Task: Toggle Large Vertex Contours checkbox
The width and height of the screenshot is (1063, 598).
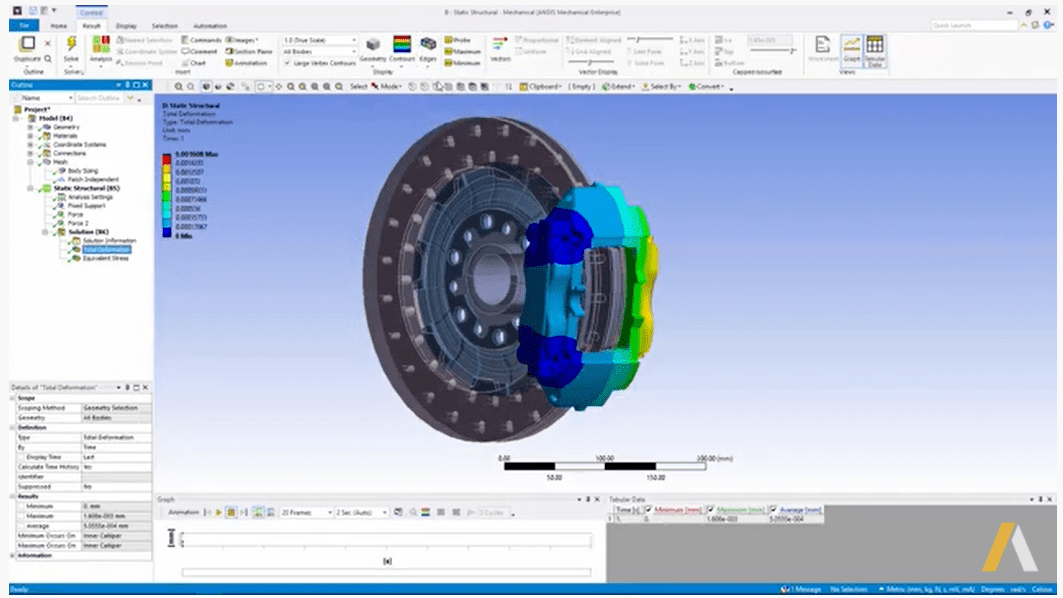Action: pyautogui.click(x=287, y=63)
